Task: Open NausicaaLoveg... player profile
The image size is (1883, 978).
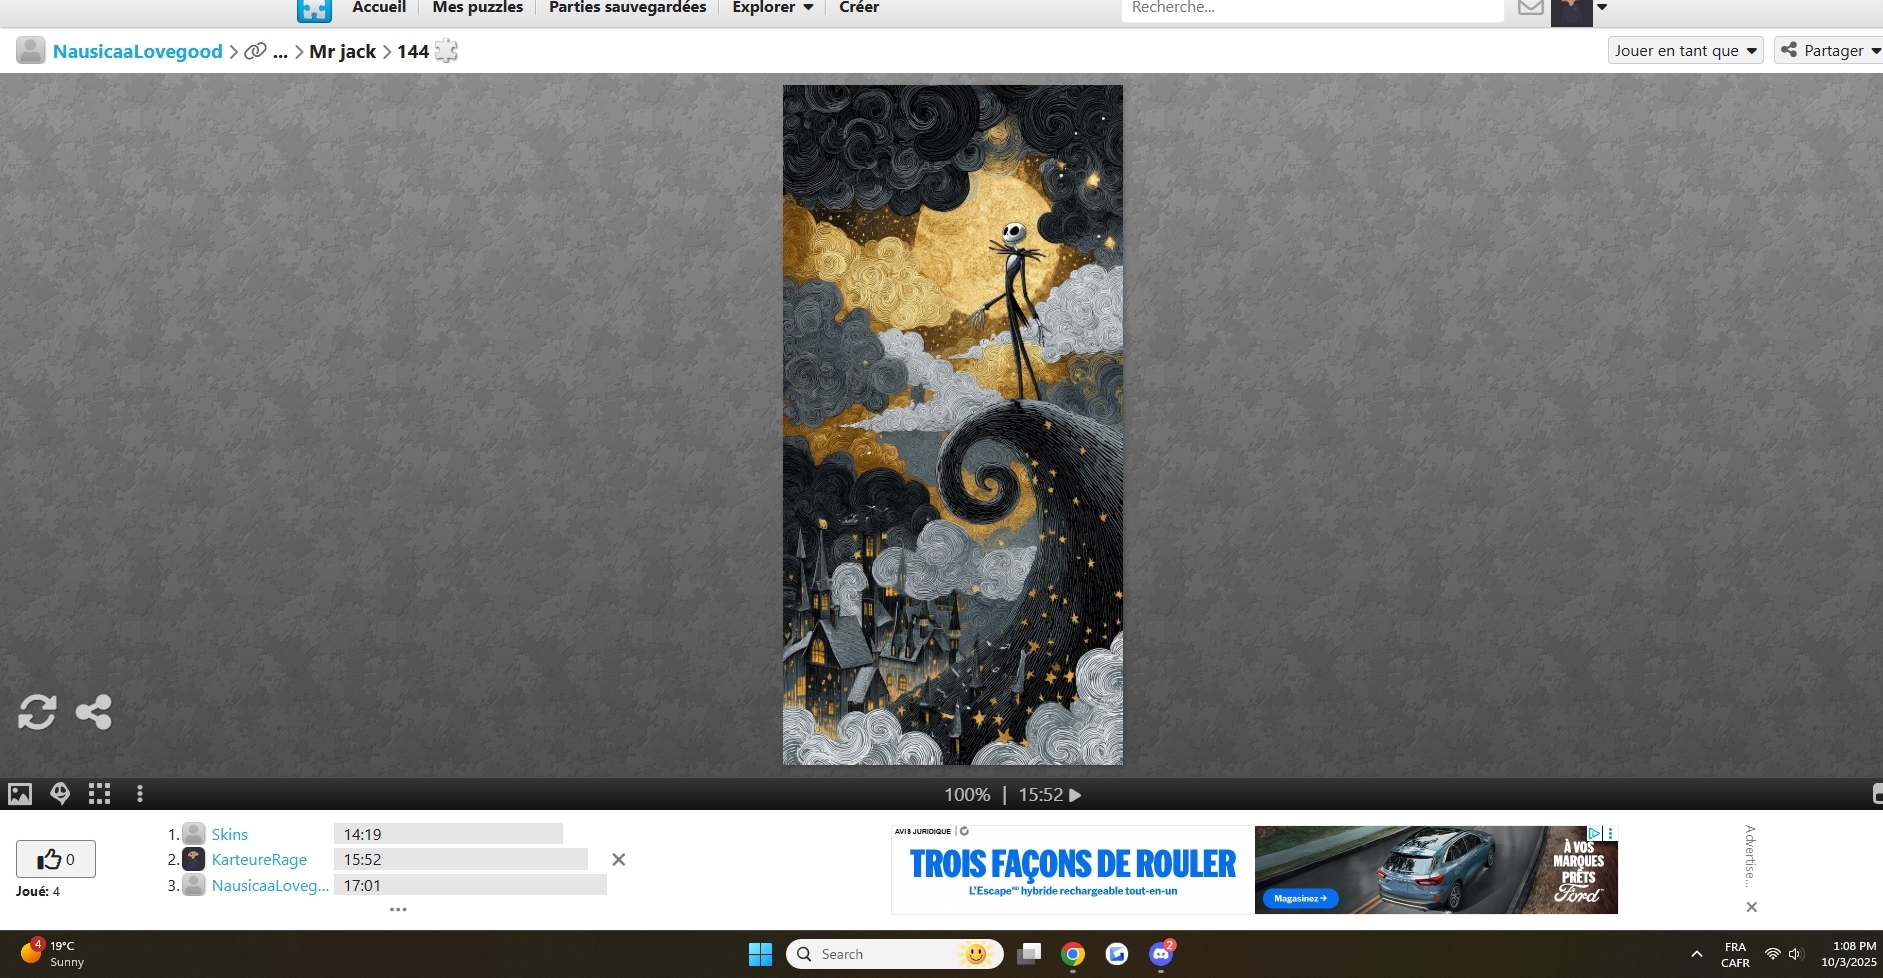Action: (x=270, y=885)
